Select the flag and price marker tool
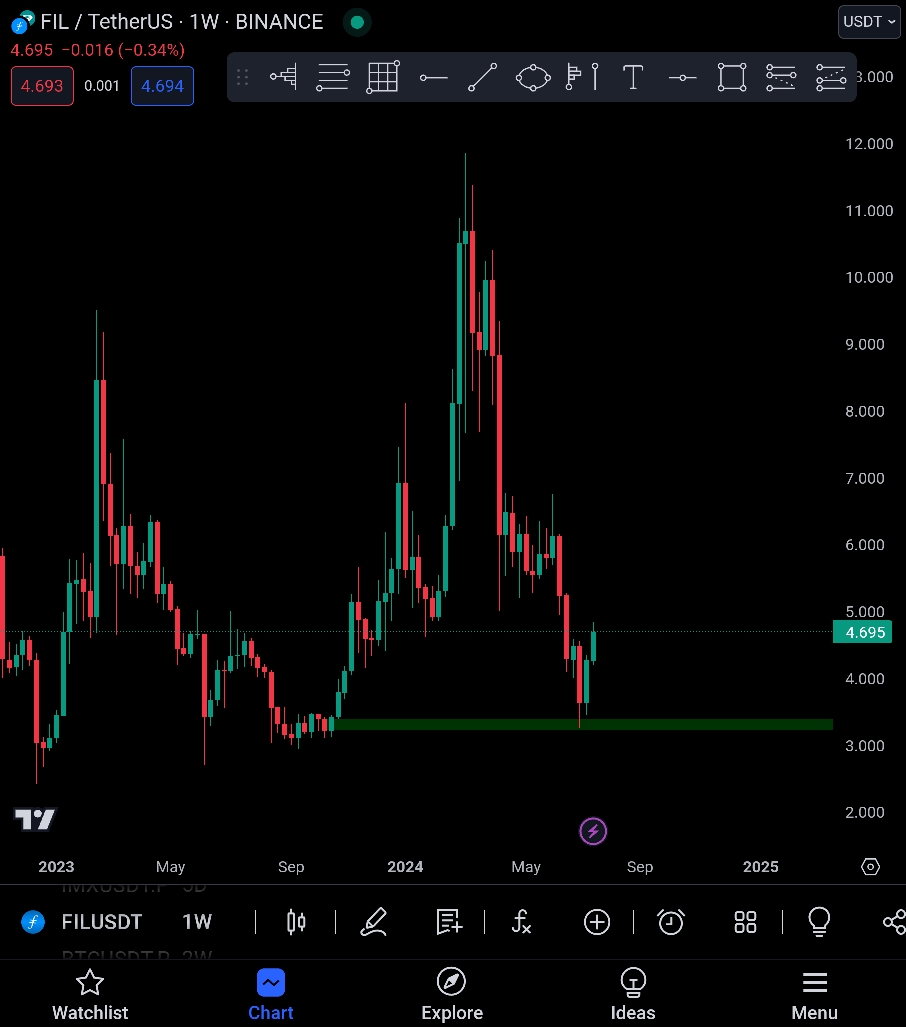Screen dimensions: 906x1027 coord(582,77)
